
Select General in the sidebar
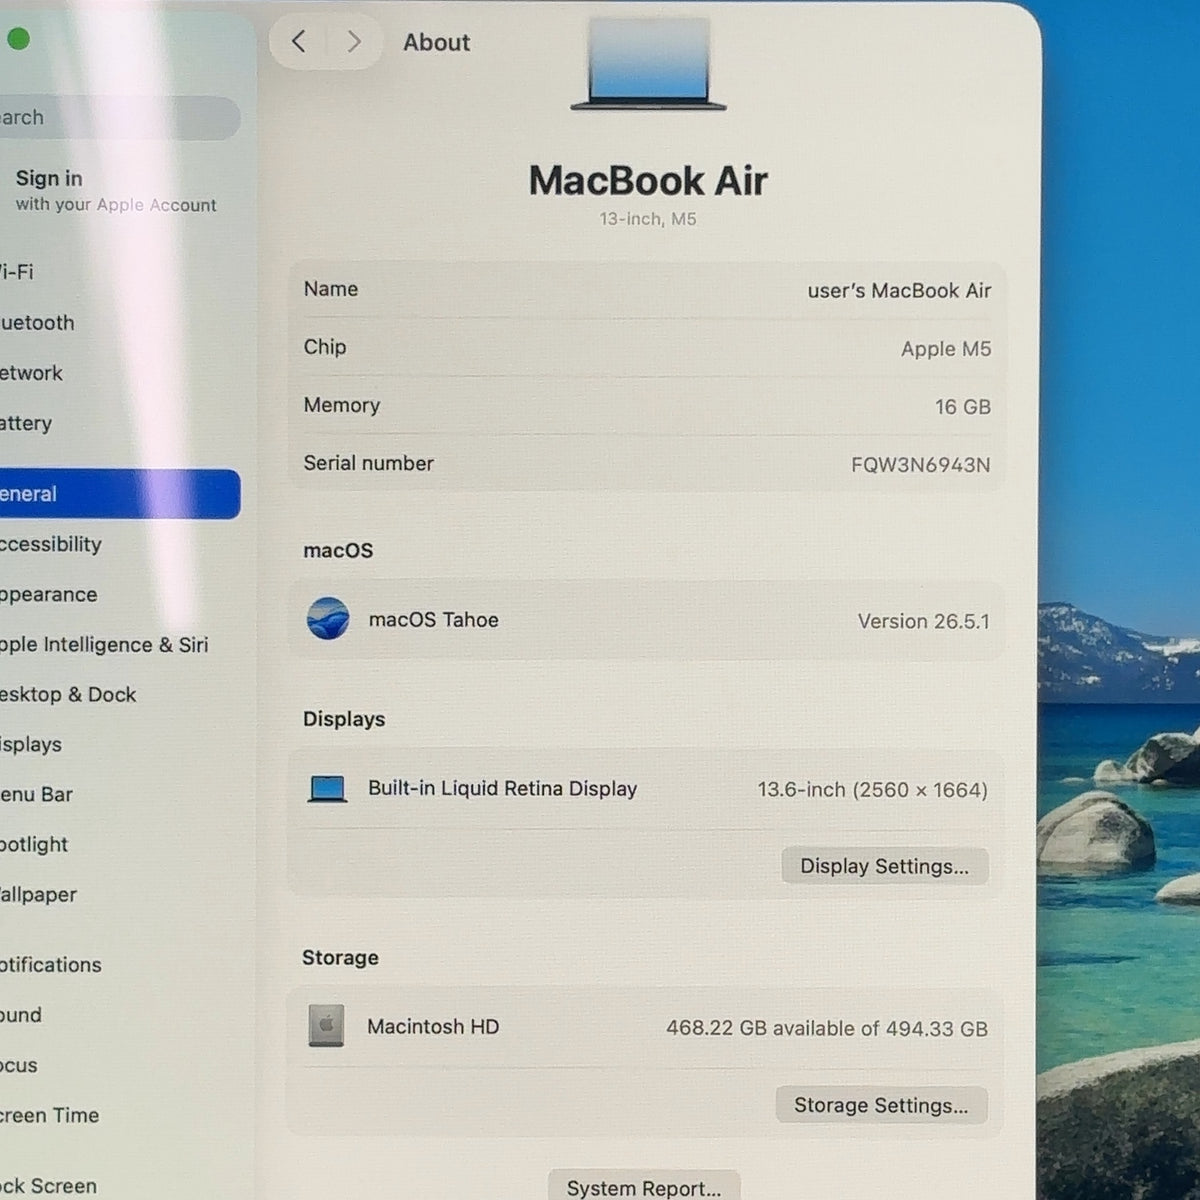pyautogui.click(x=120, y=494)
